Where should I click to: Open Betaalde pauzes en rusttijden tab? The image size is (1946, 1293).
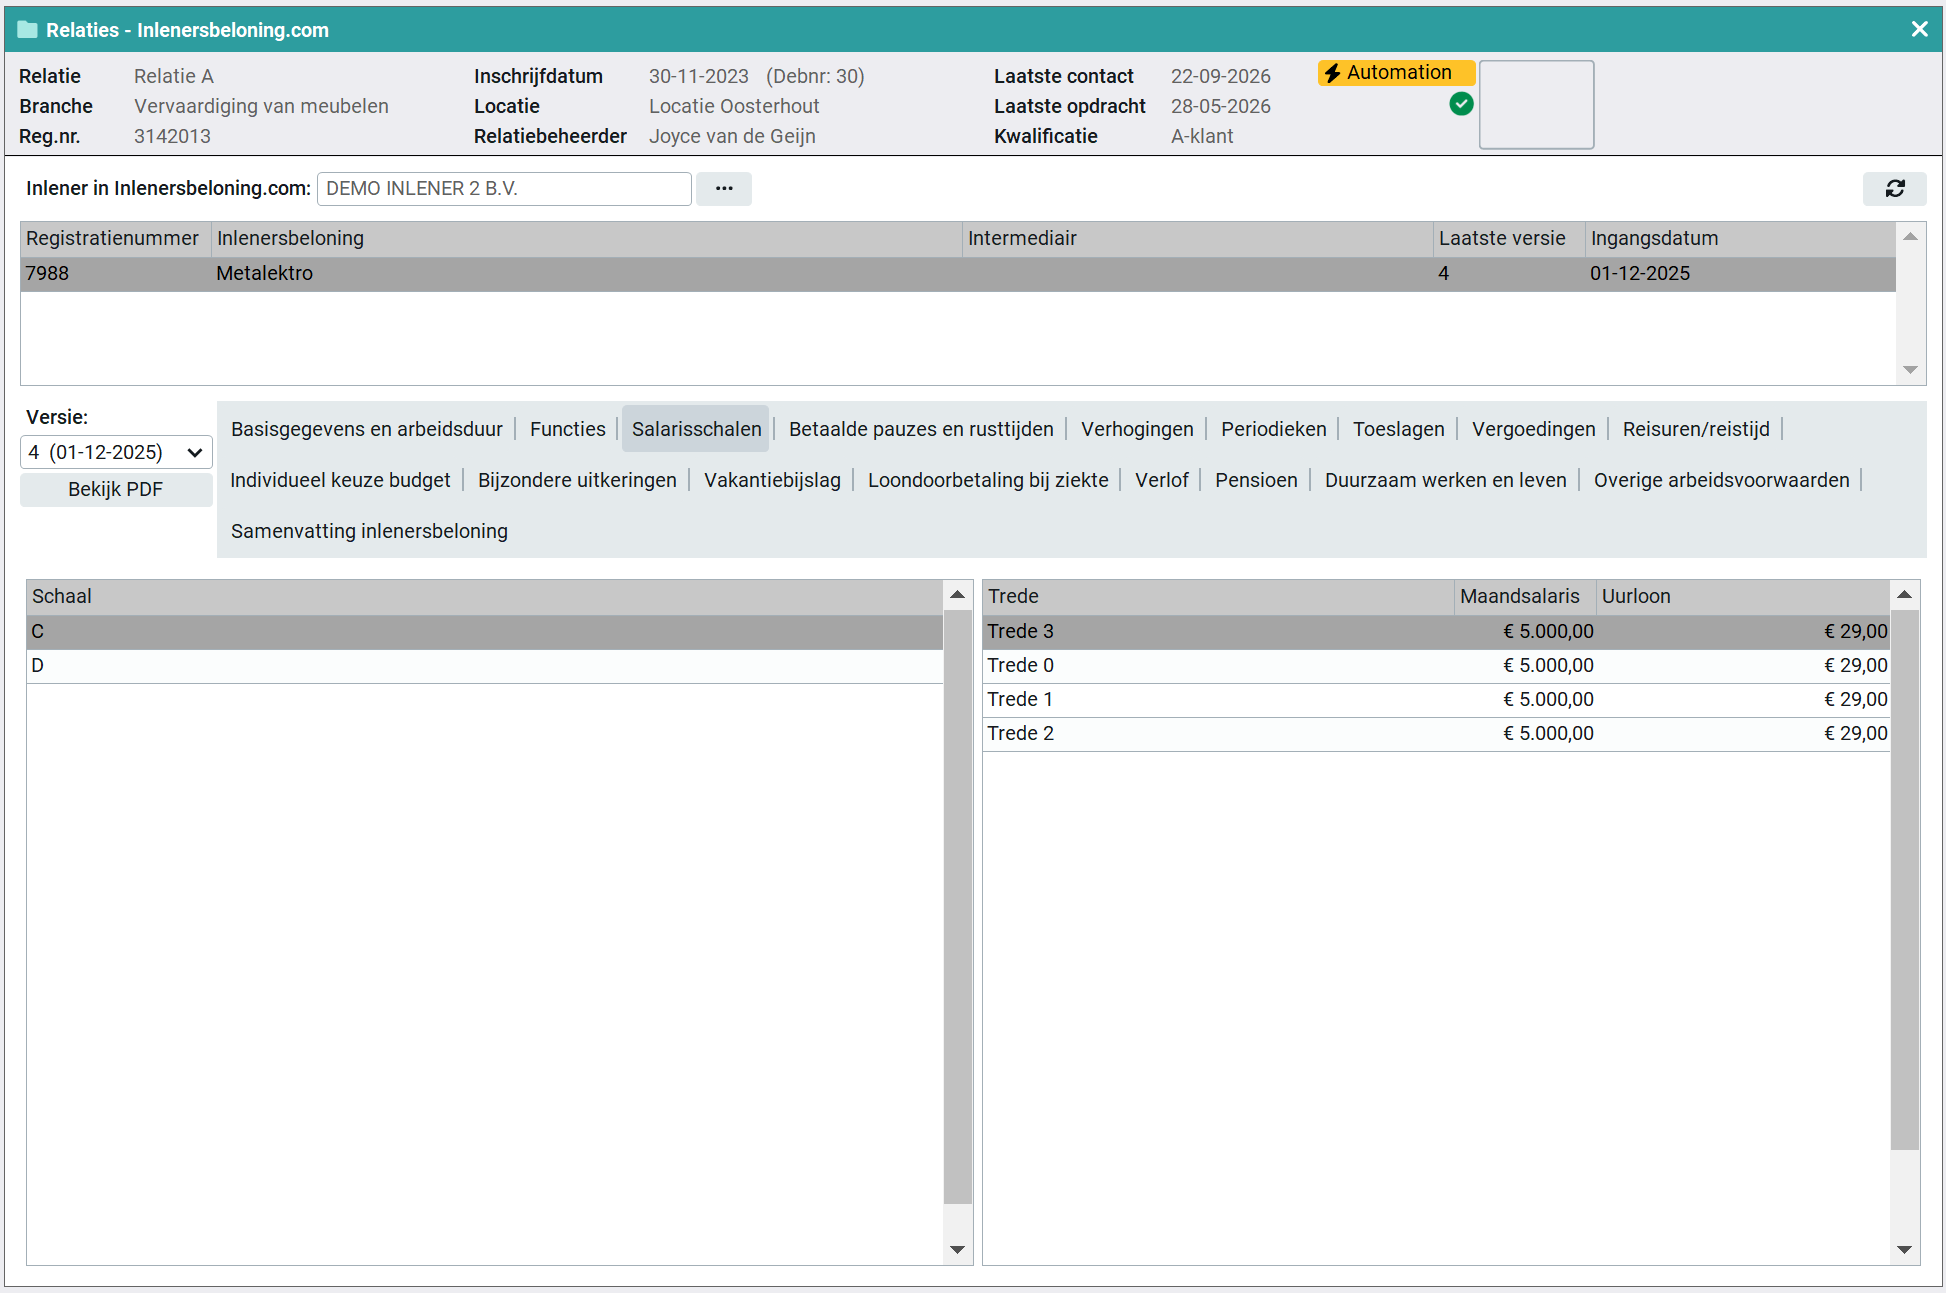pyautogui.click(x=921, y=429)
